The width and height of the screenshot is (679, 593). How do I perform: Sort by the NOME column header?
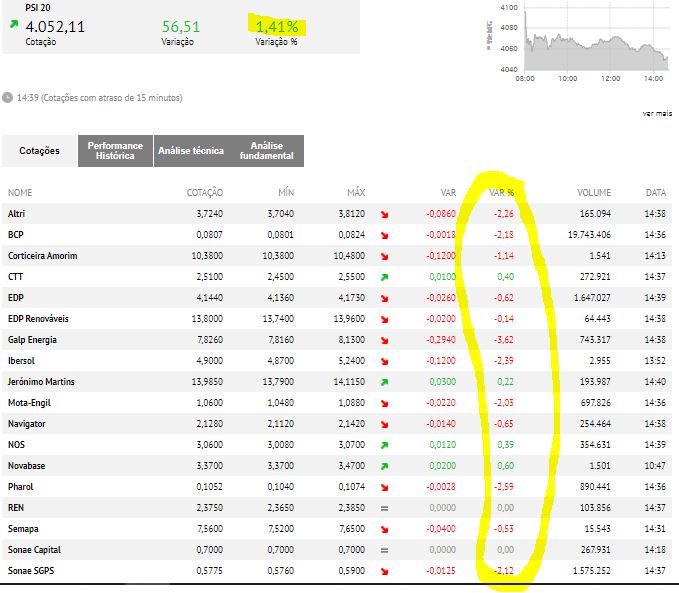20,193
